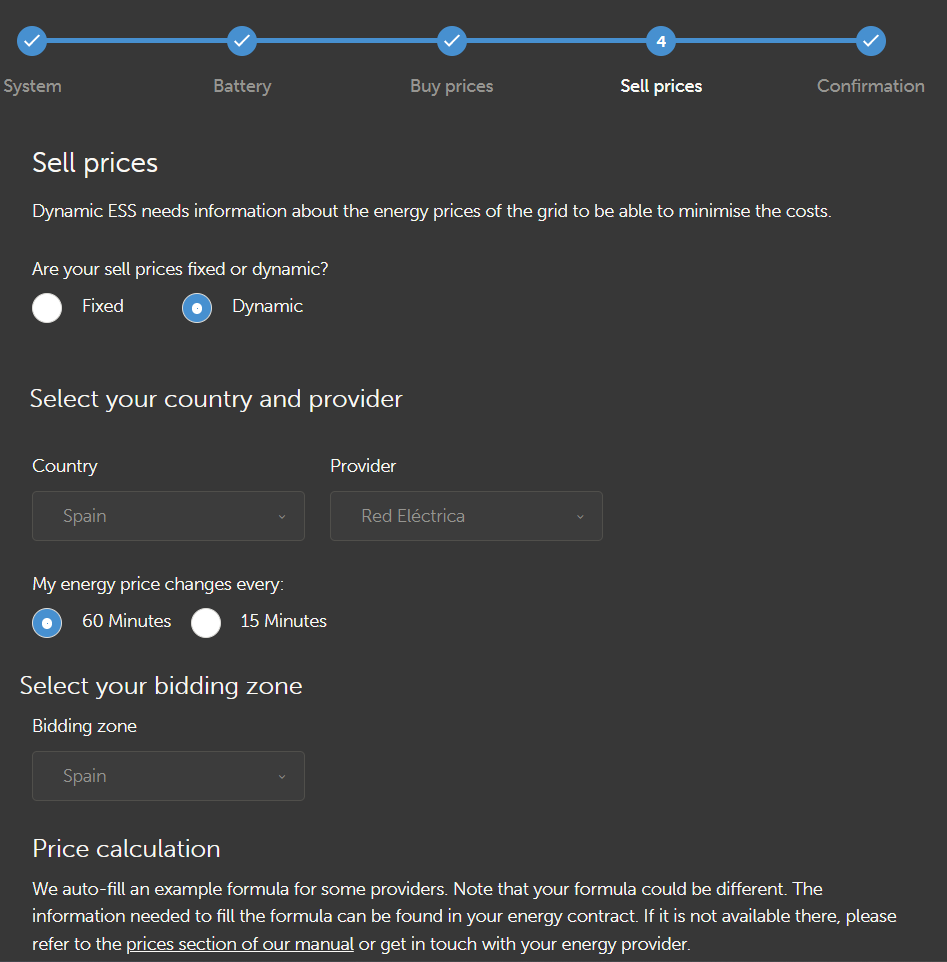This screenshot has height=962, width=947.
Task: Click the Bidding zone chevron arrow
Action: 282,777
